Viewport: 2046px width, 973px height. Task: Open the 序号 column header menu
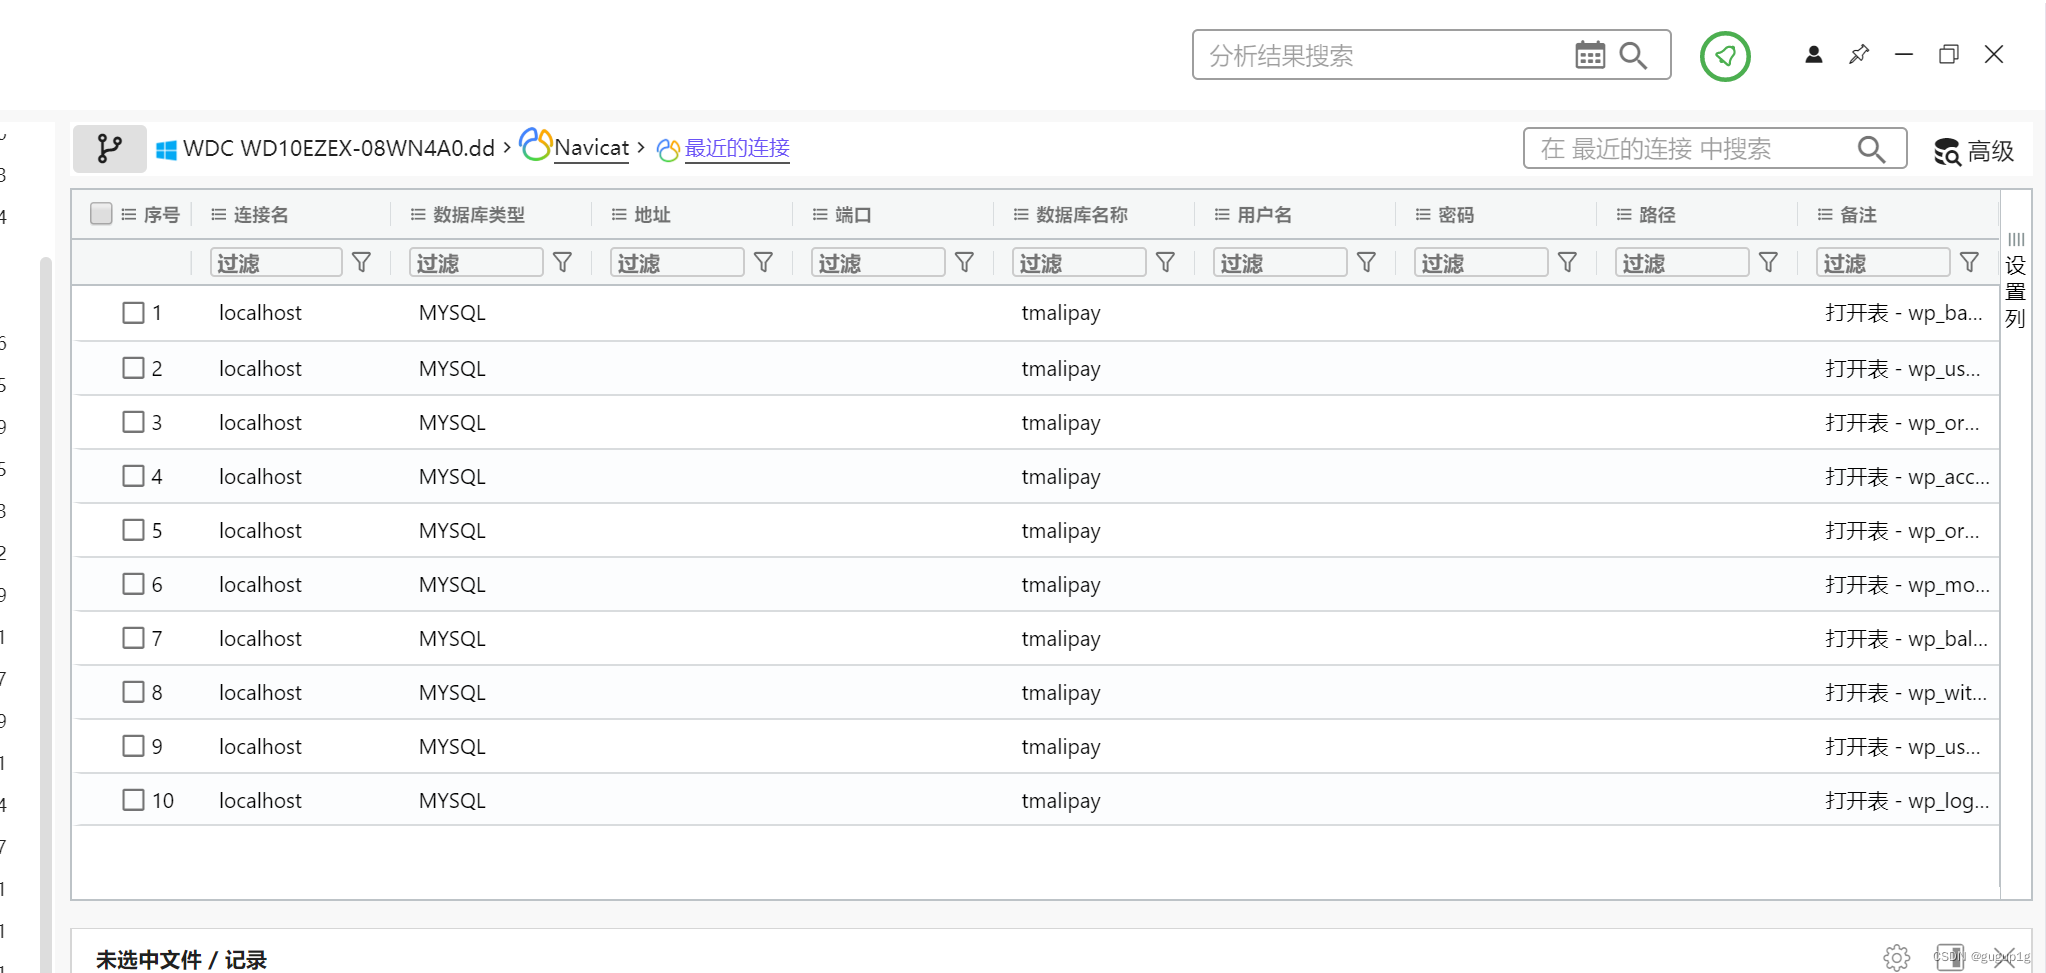tap(128, 215)
